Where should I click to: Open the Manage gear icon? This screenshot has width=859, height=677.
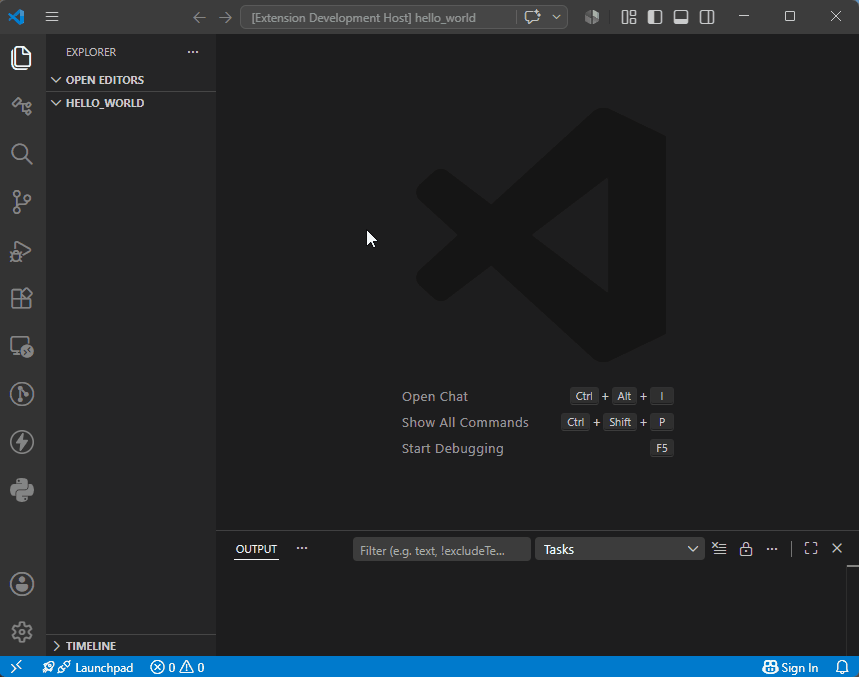click(x=21, y=632)
